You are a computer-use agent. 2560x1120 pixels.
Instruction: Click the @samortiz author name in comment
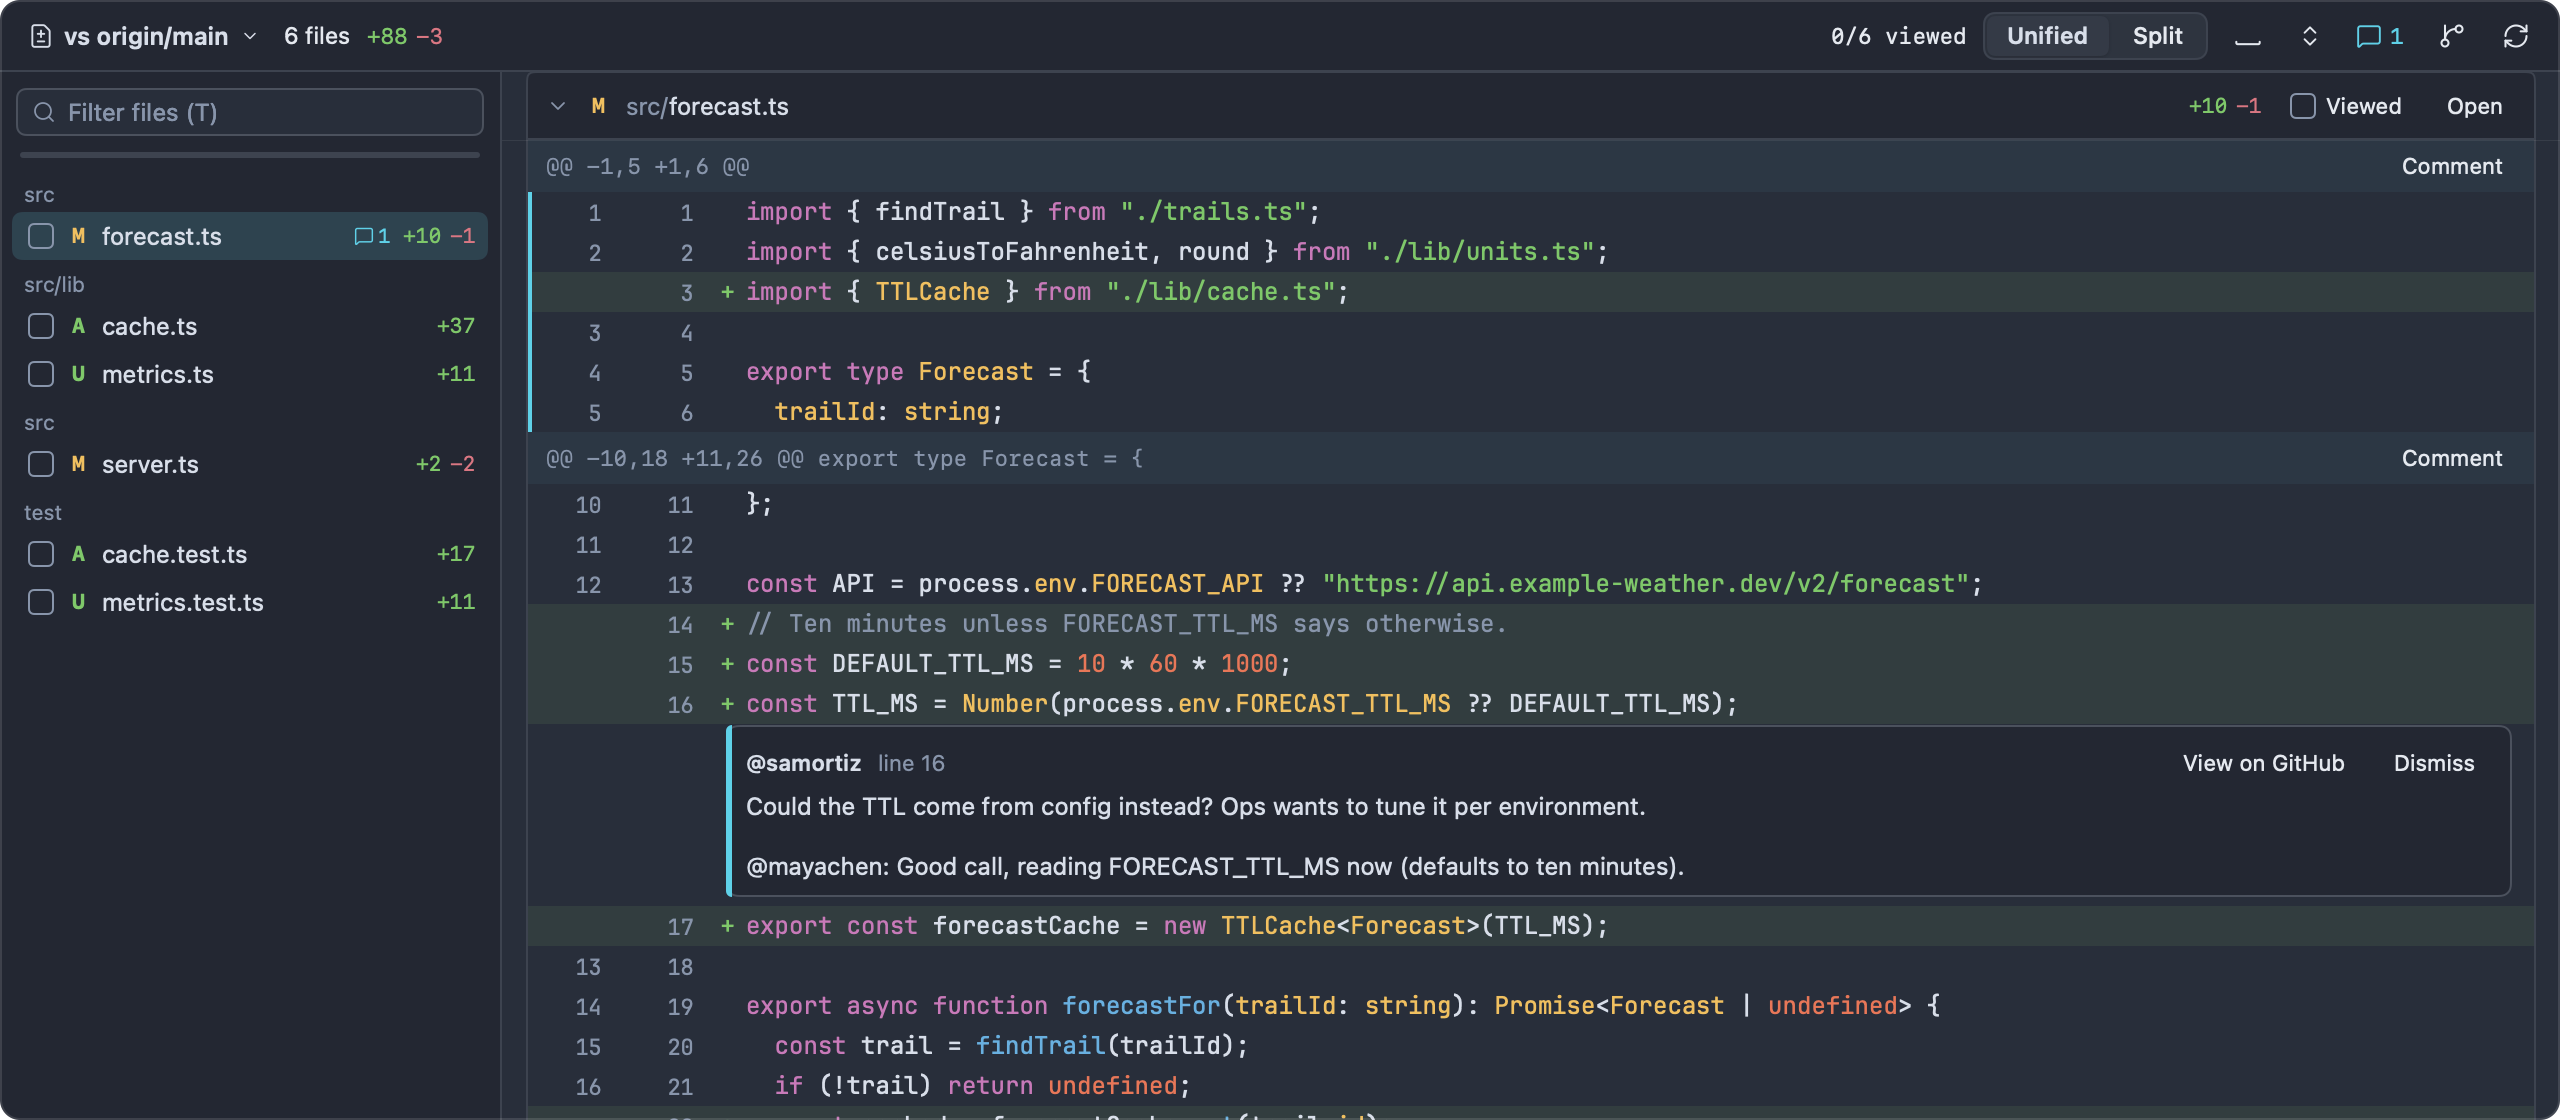click(x=803, y=763)
